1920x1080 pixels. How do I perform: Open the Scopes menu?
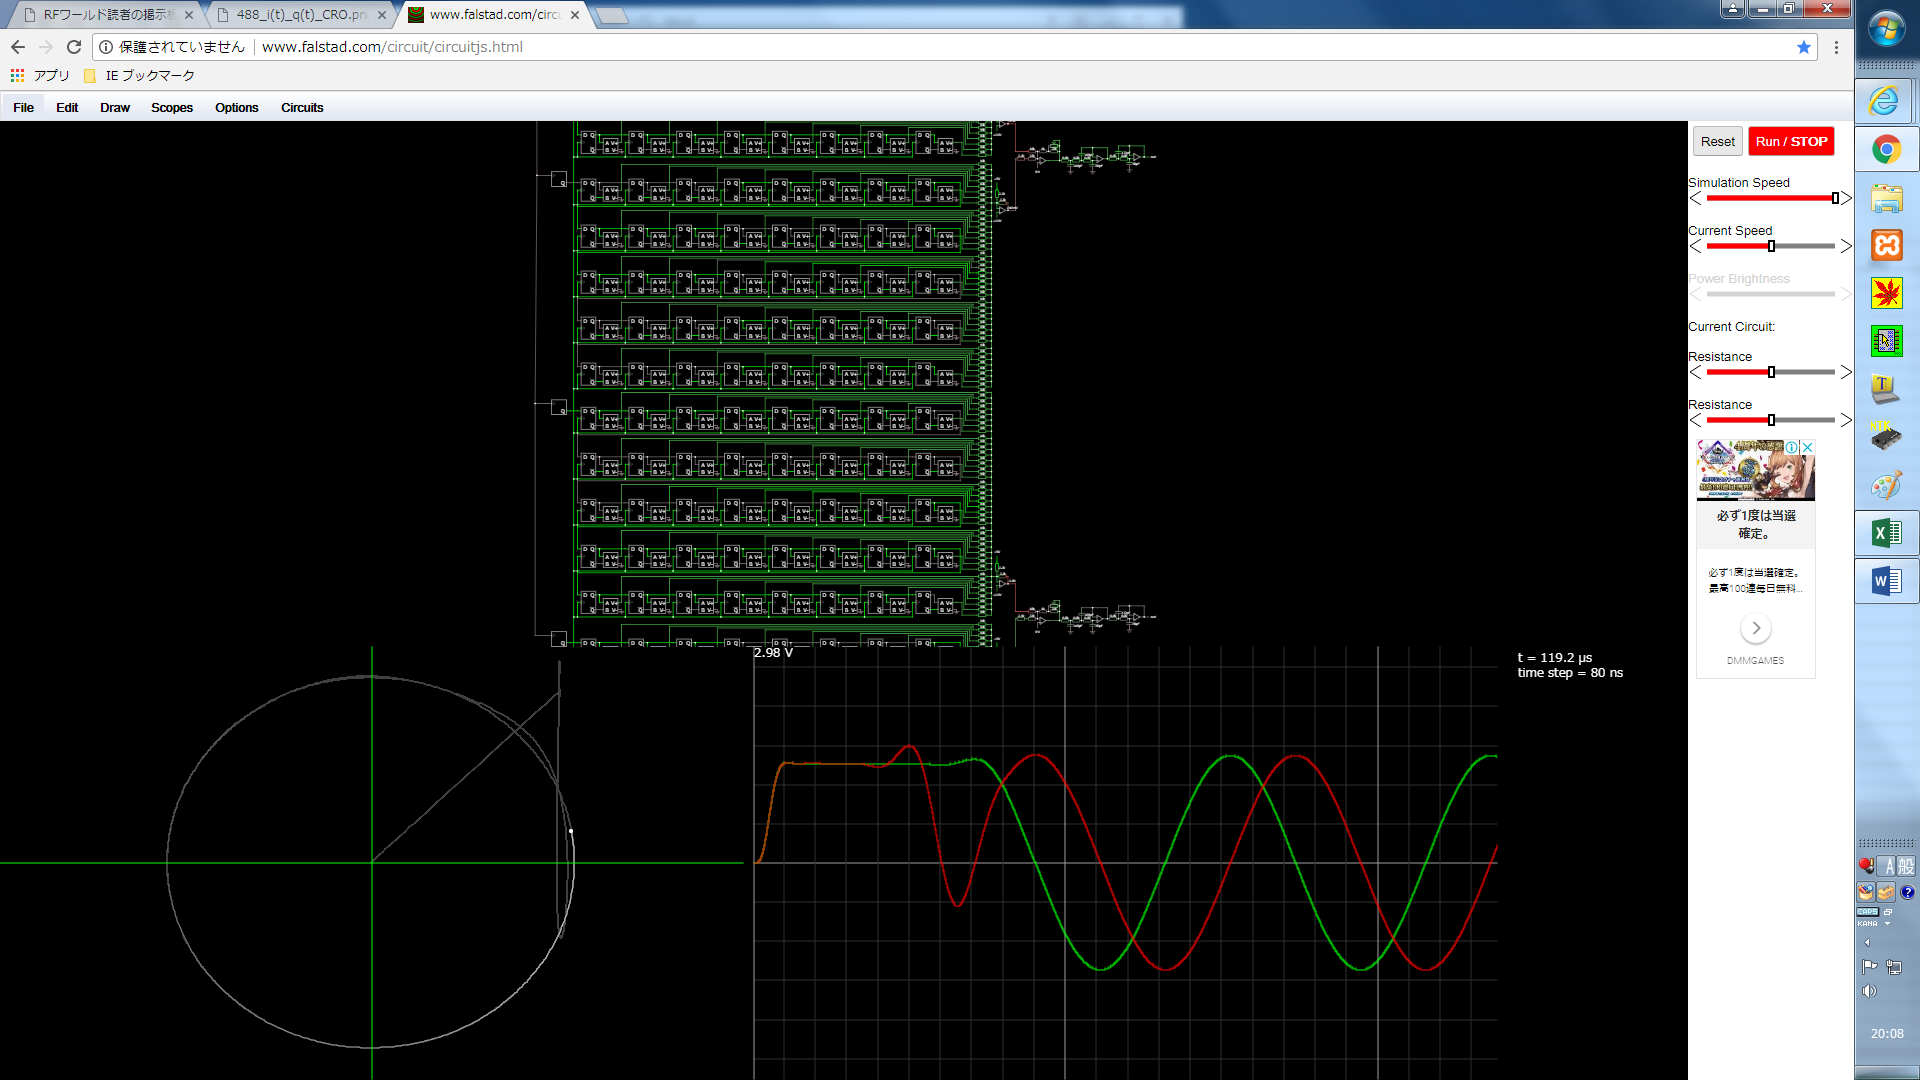(172, 107)
